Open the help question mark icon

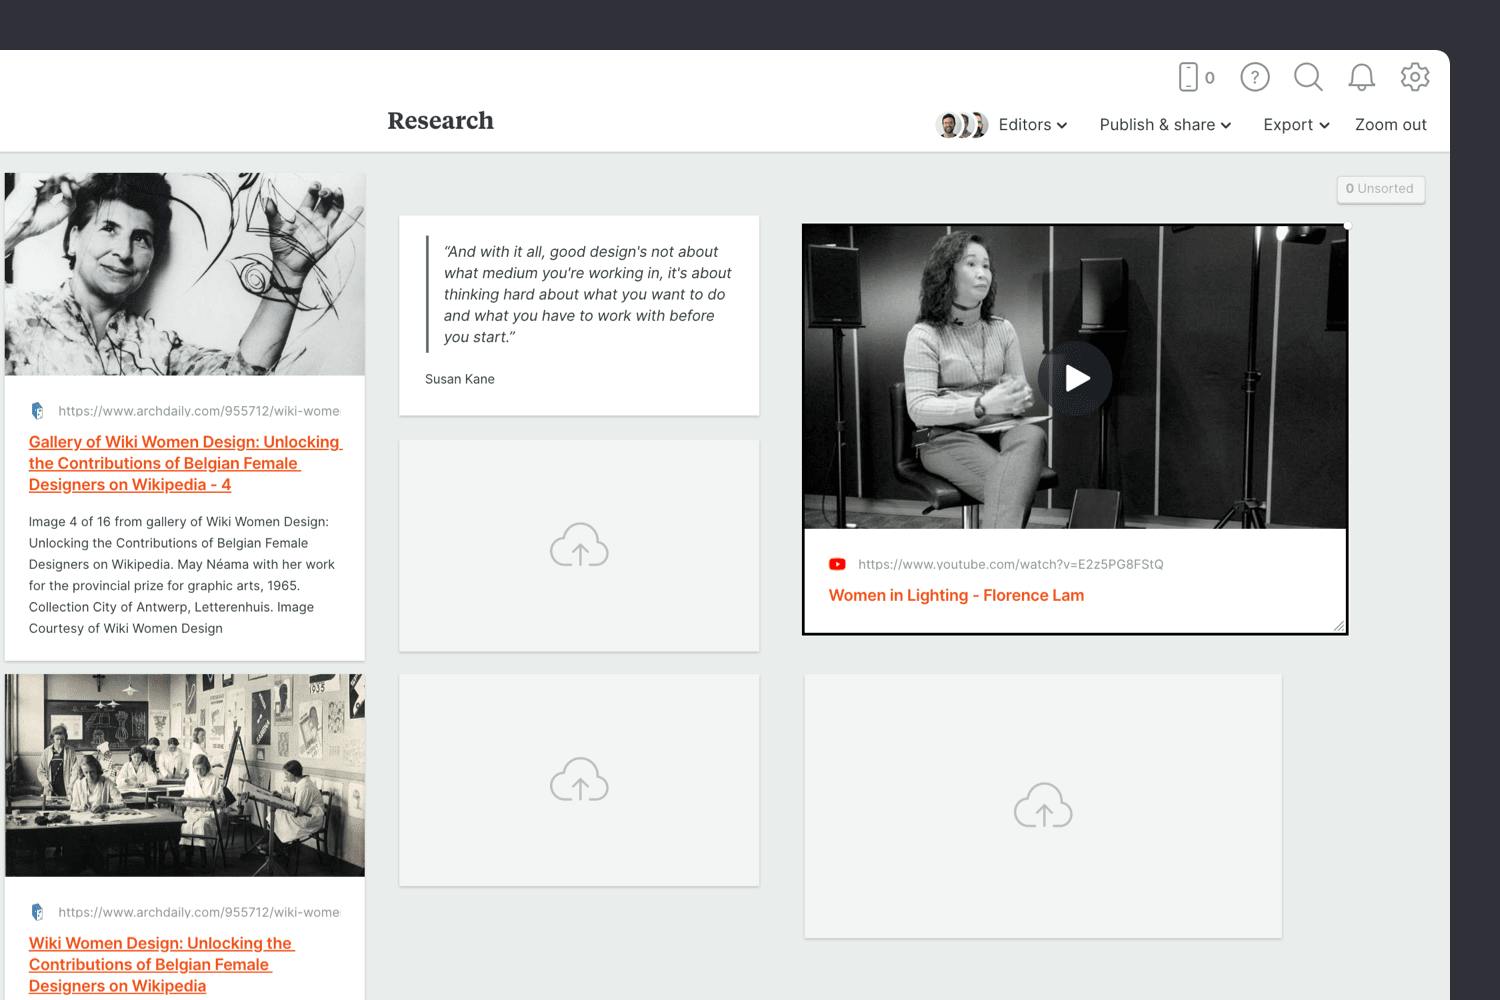click(x=1254, y=77)
